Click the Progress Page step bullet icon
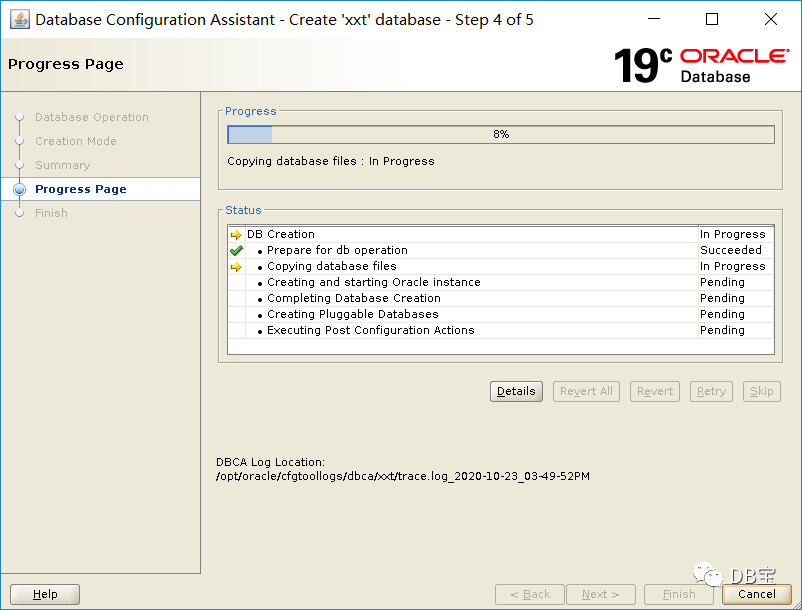Screen dimensions: 802x610 19,189
